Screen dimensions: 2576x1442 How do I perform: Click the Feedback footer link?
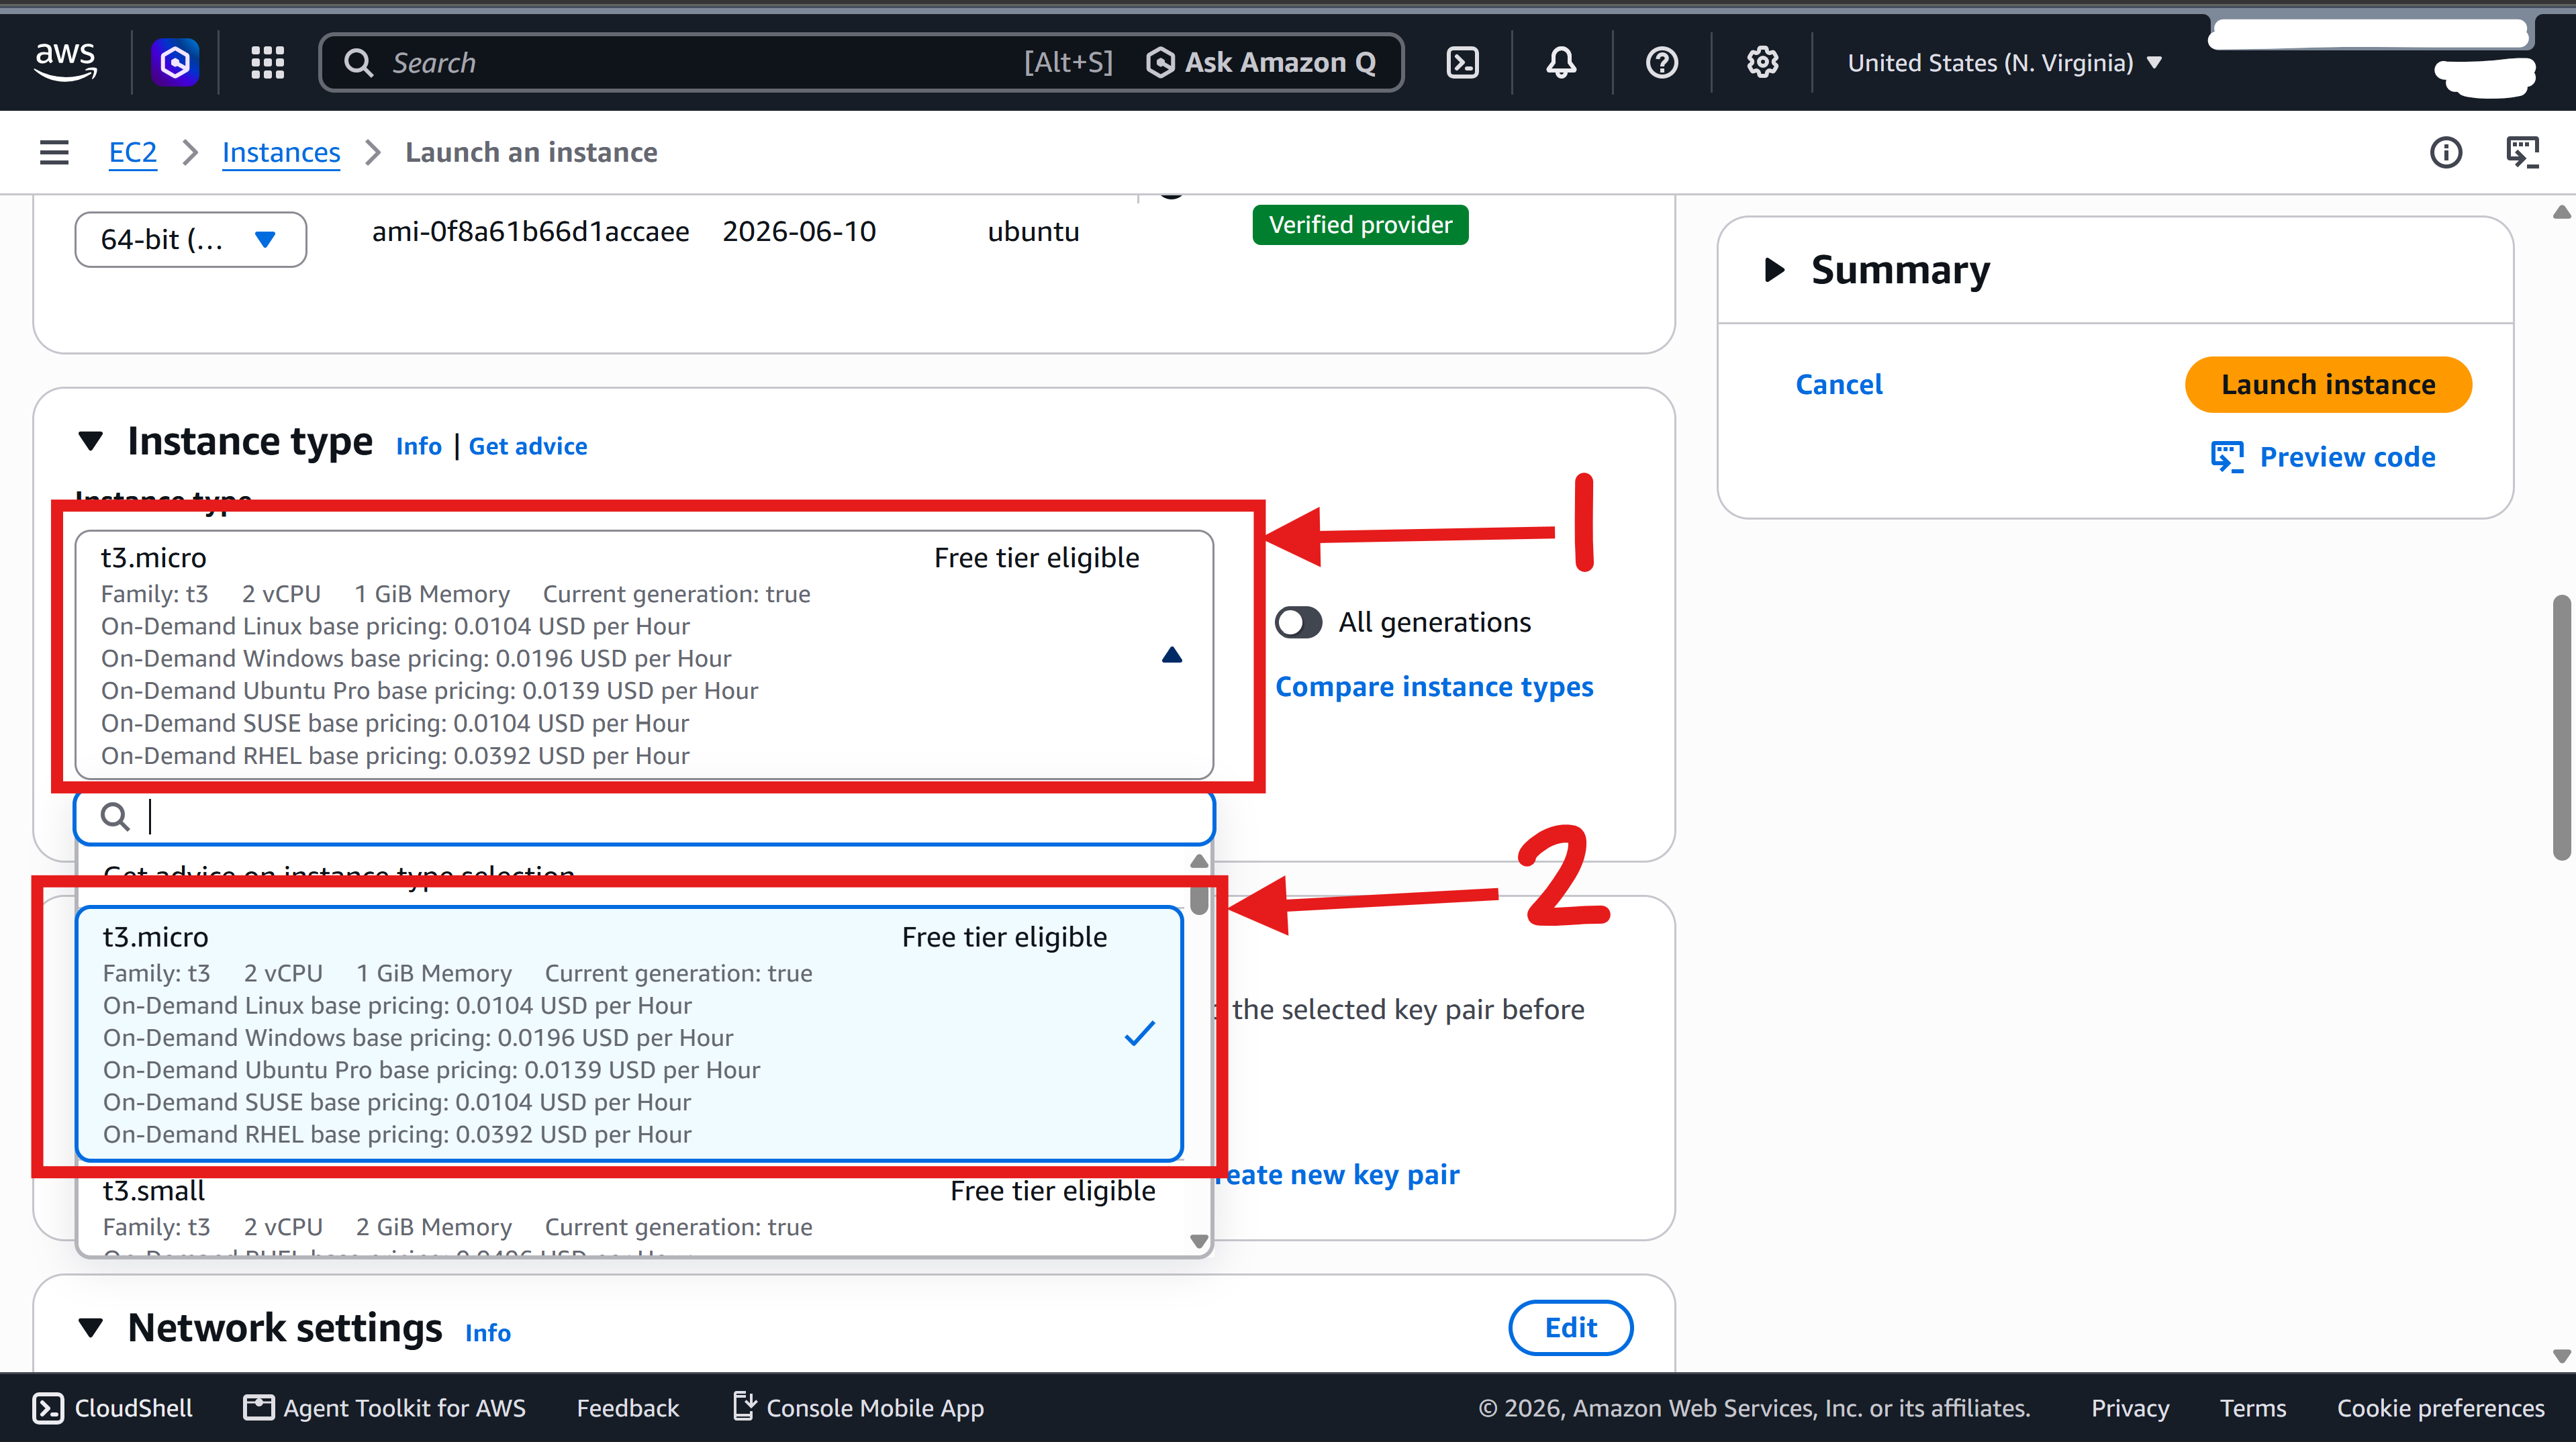pyautogui.click(x=628, y=1408)
